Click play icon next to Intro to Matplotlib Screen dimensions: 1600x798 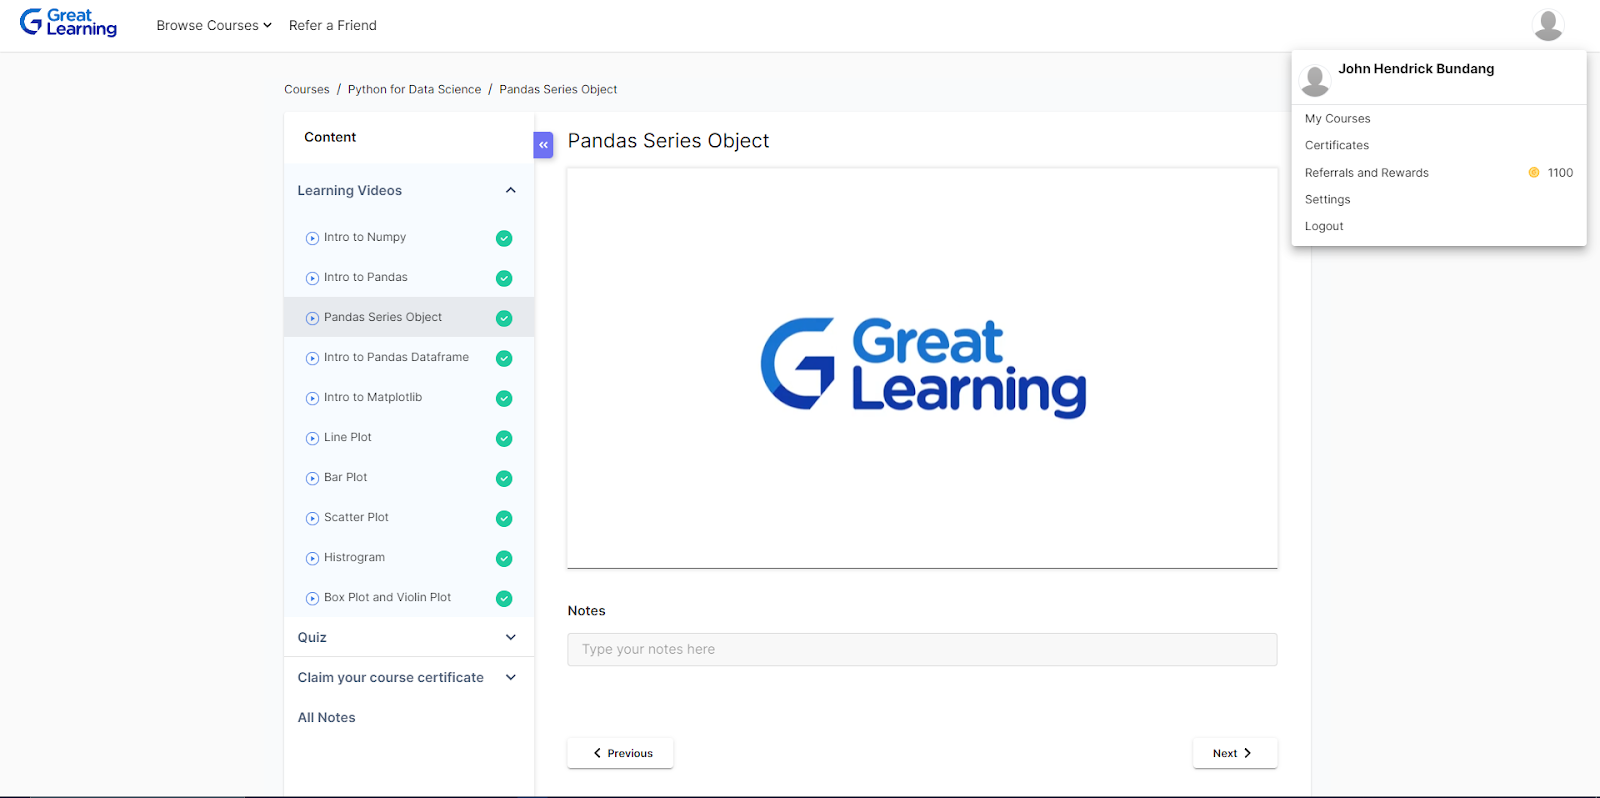[x=312, y=398]
